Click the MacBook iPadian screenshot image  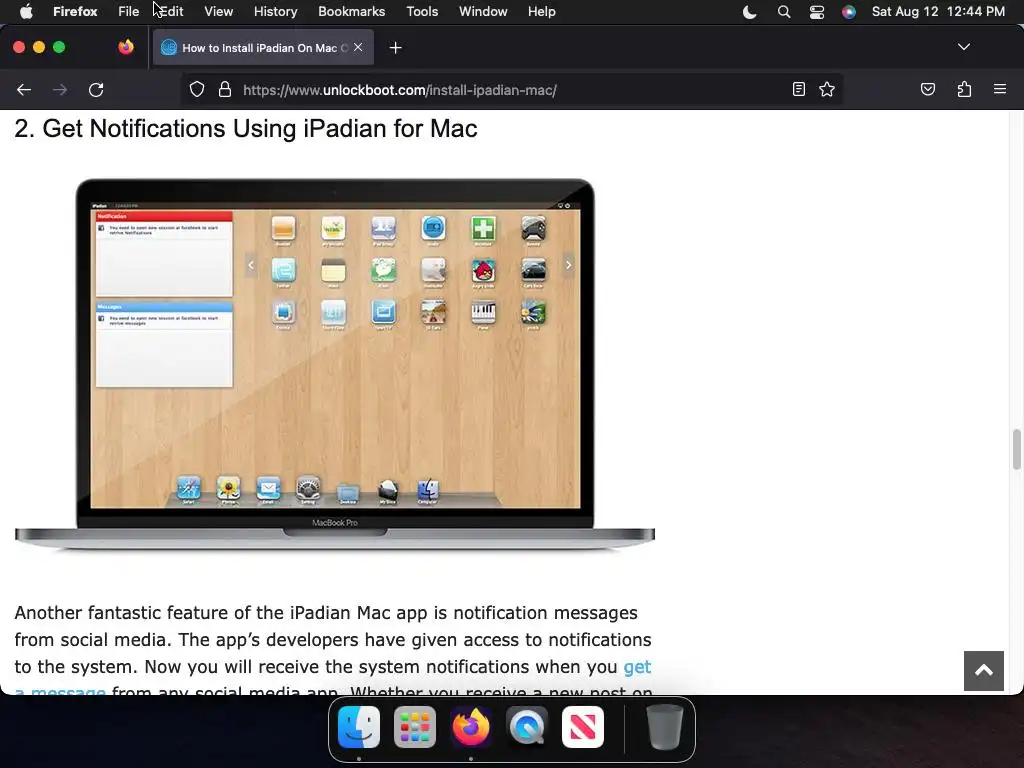(x=334, y=365)
